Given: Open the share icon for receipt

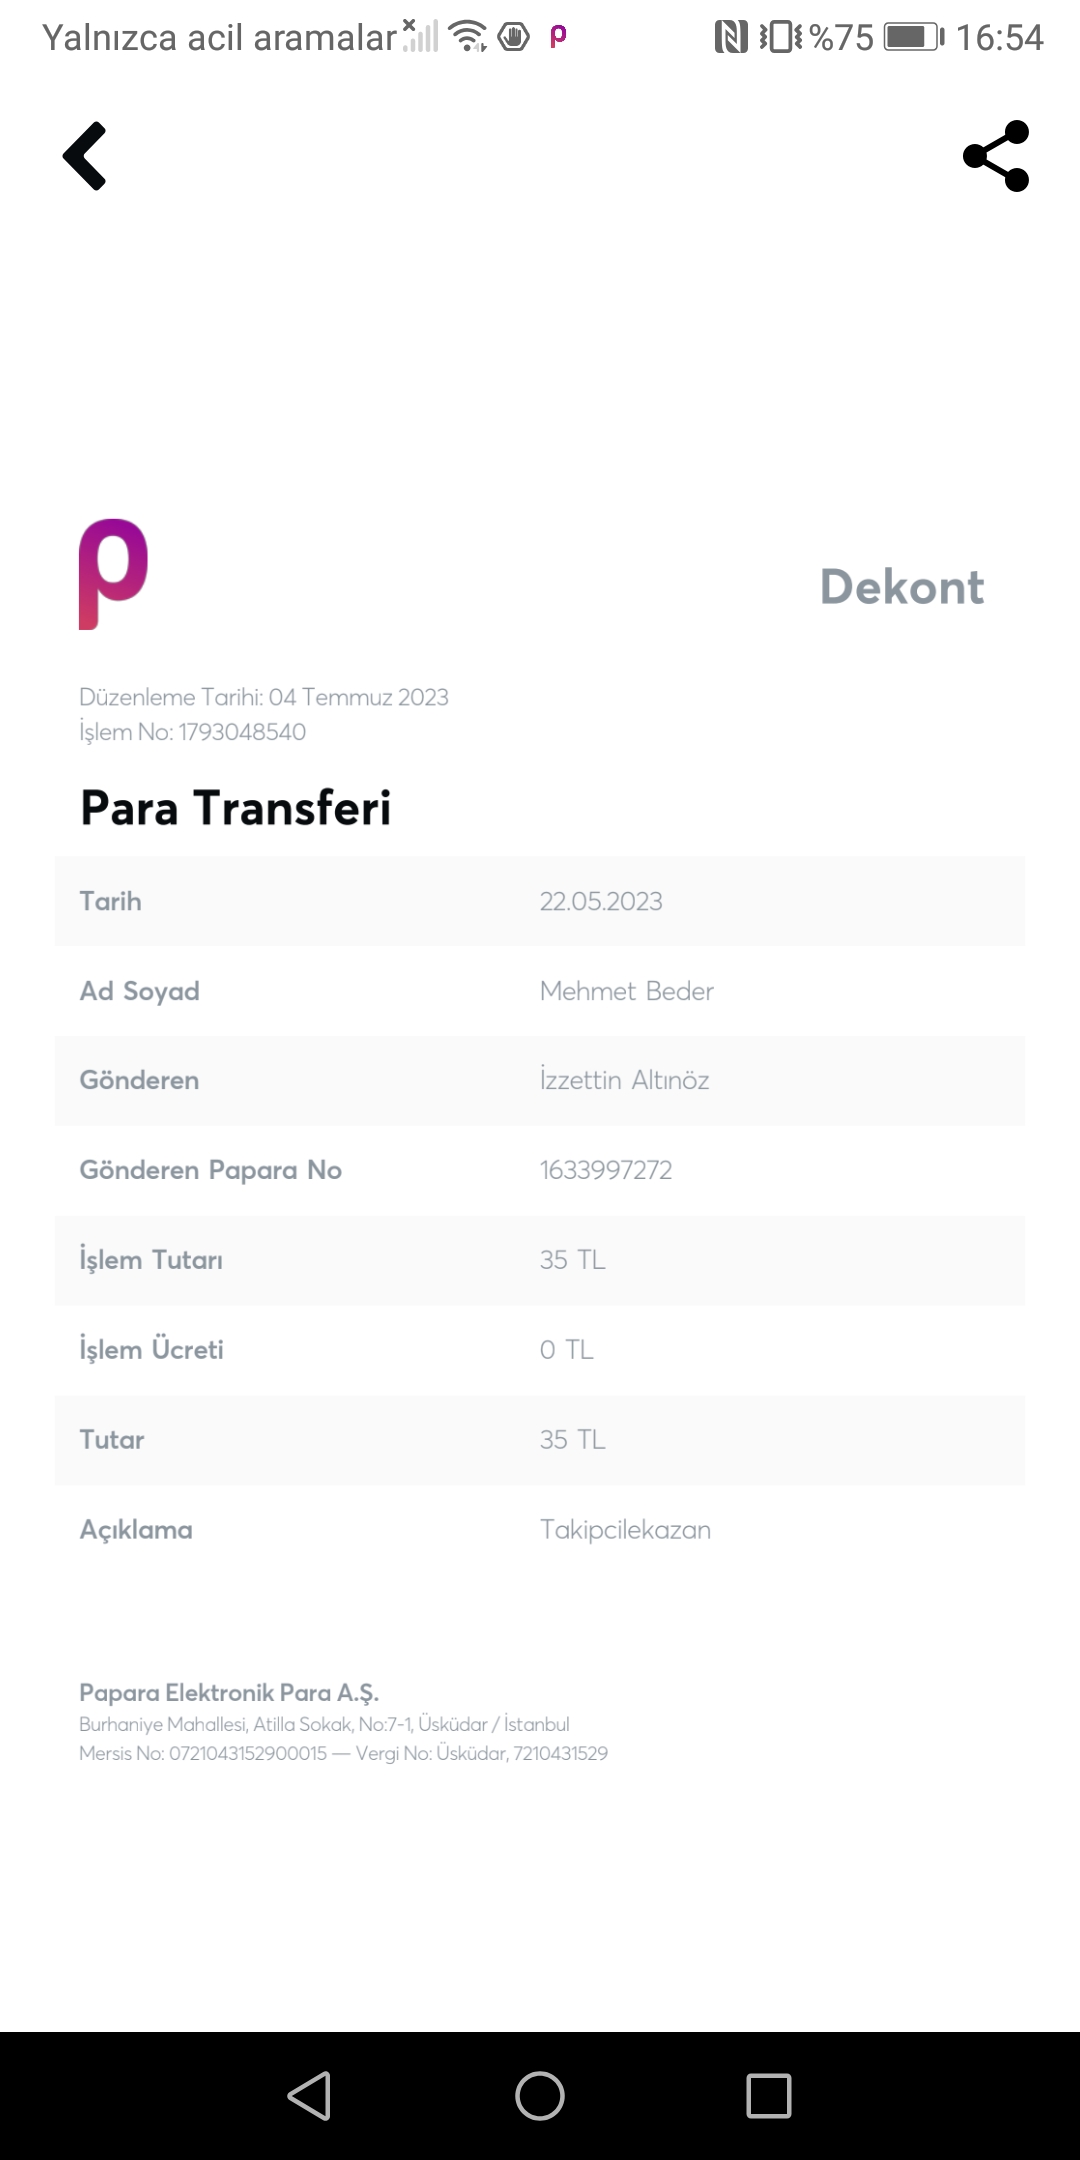Looking at the screenshot, I should coord(996,156).
